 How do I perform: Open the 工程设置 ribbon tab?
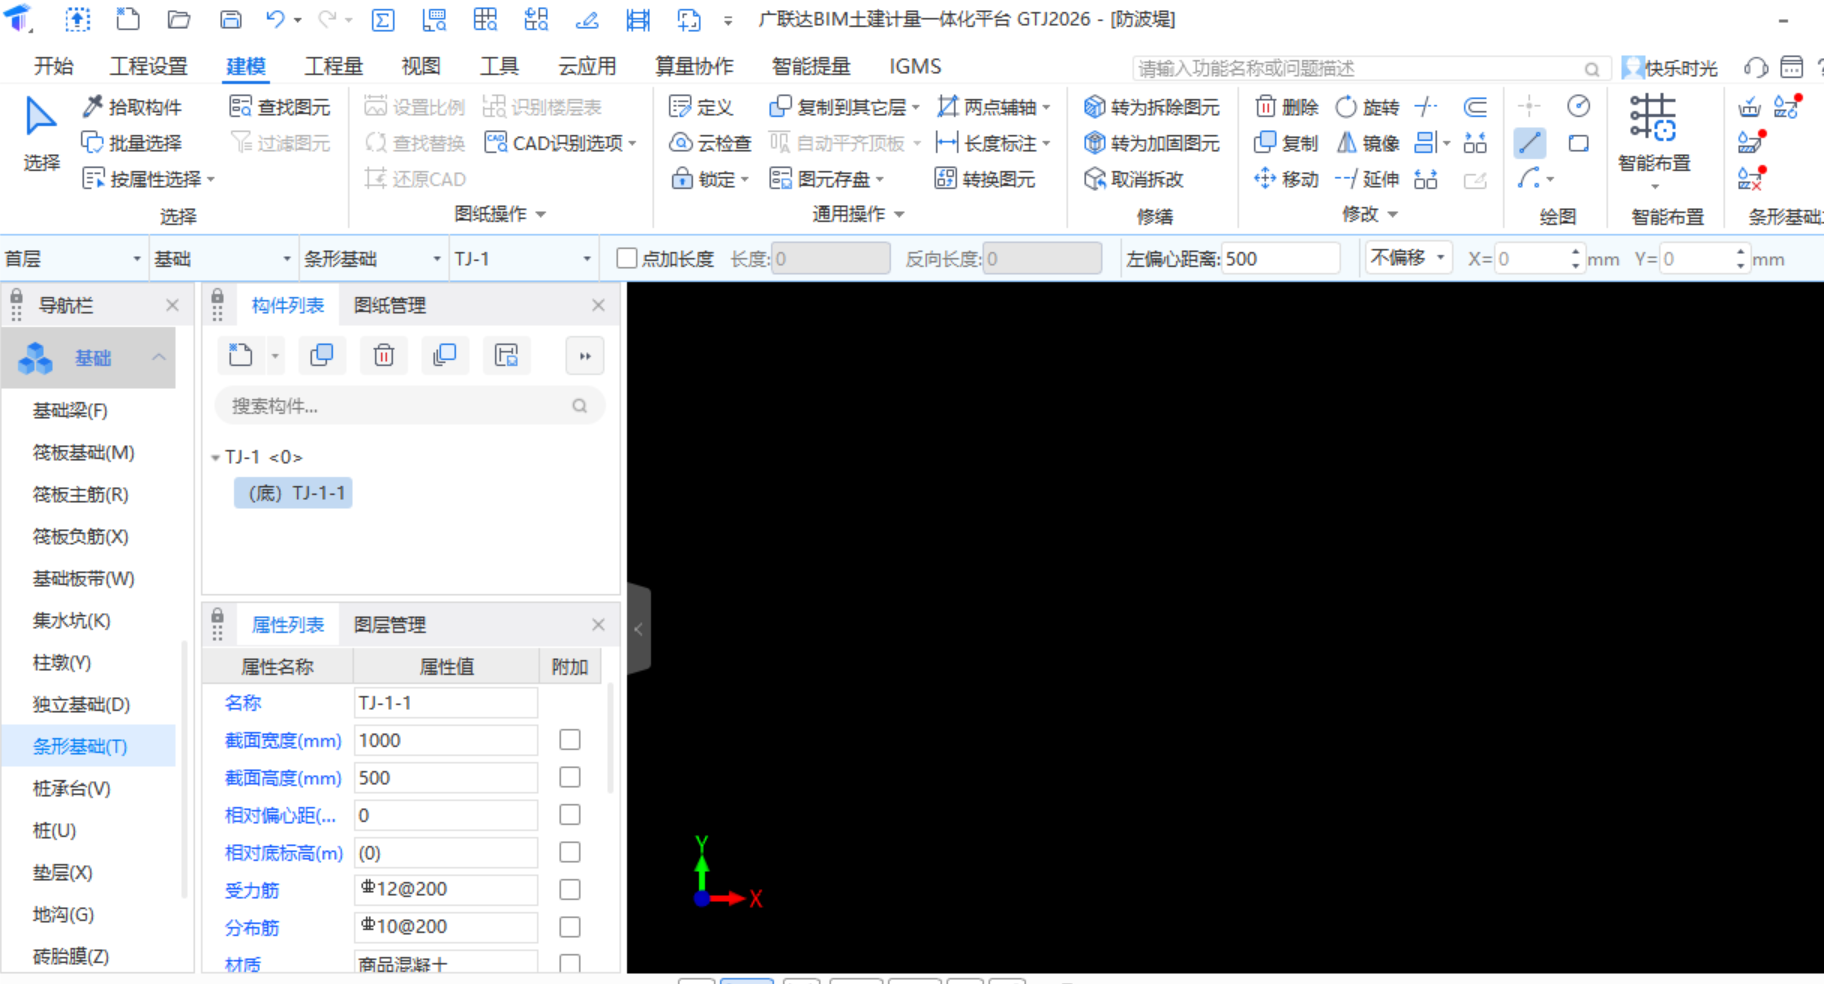149,66
